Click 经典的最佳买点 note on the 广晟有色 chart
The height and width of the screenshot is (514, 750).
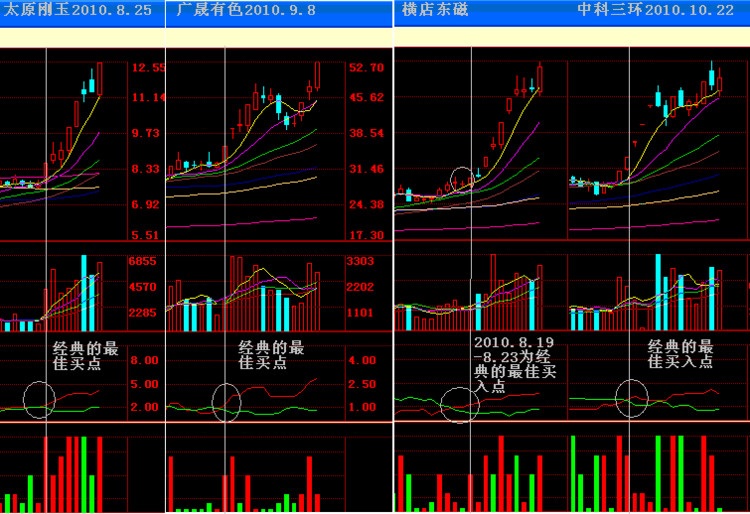pos(271,355)
